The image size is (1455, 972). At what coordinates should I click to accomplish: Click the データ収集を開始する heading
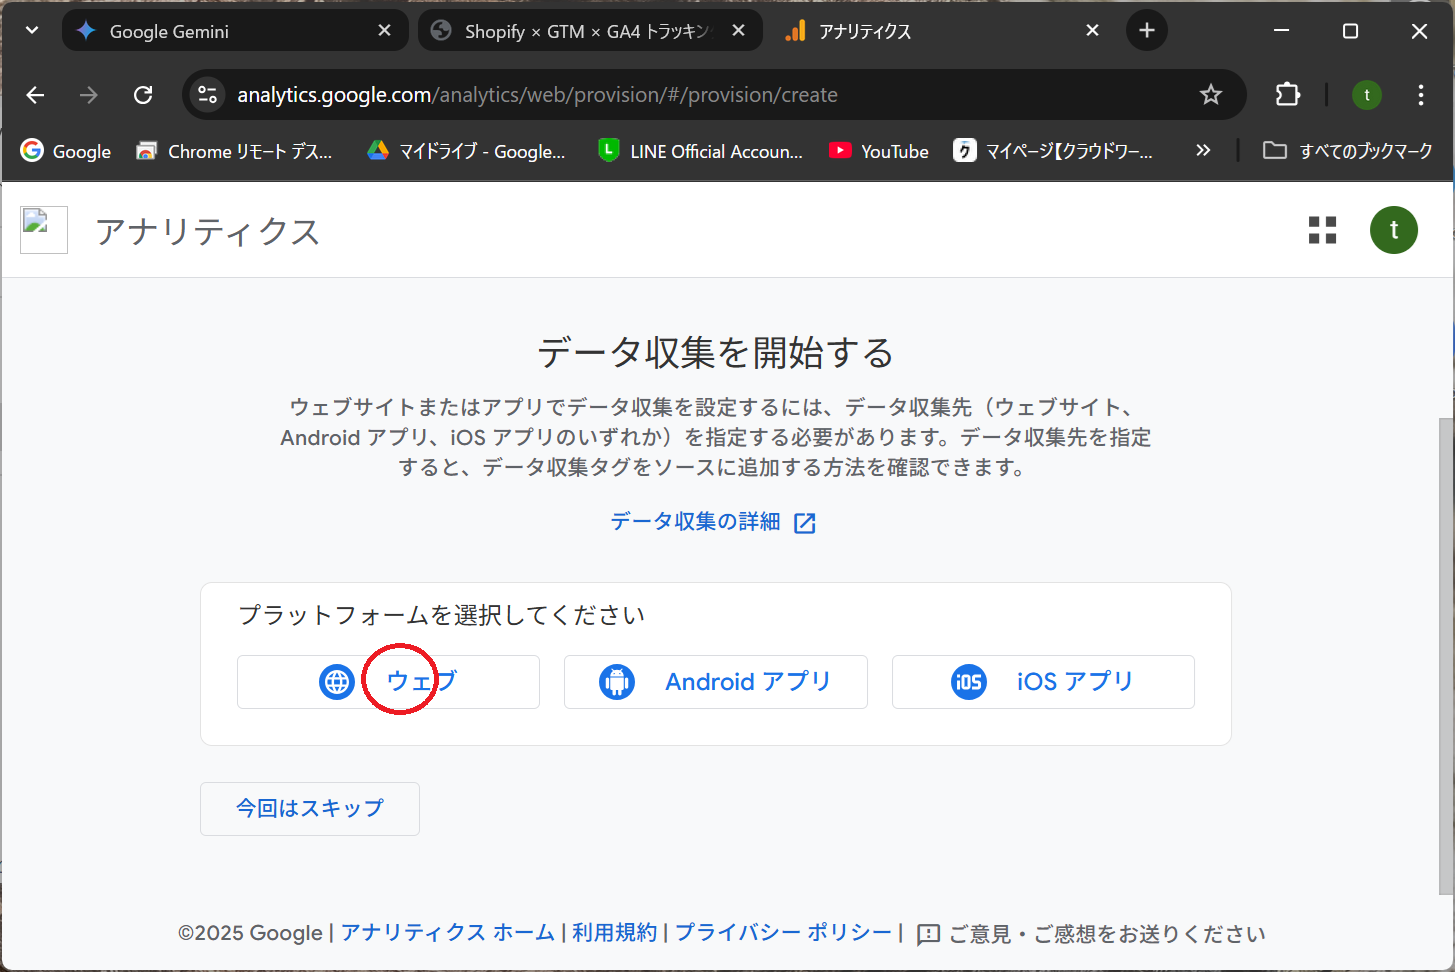pos(716,353)
